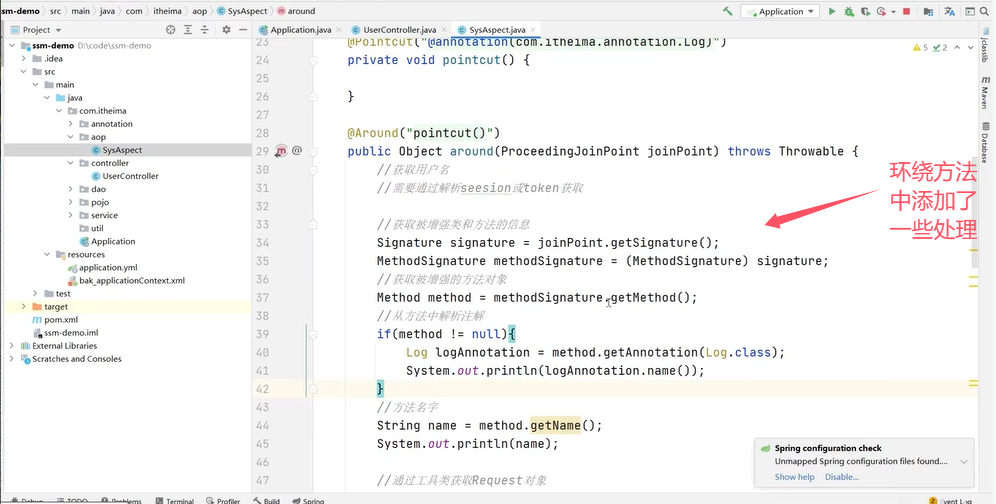
Task: Click the aop breadcrumb in navigation bar
Action: tap(199, 11)
